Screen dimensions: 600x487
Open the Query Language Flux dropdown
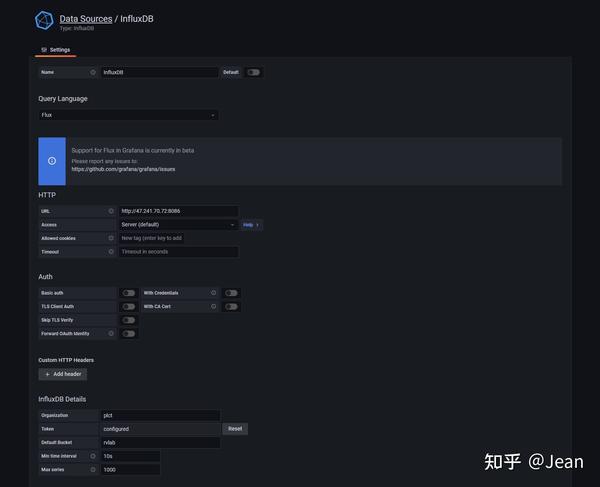point(129,115)
